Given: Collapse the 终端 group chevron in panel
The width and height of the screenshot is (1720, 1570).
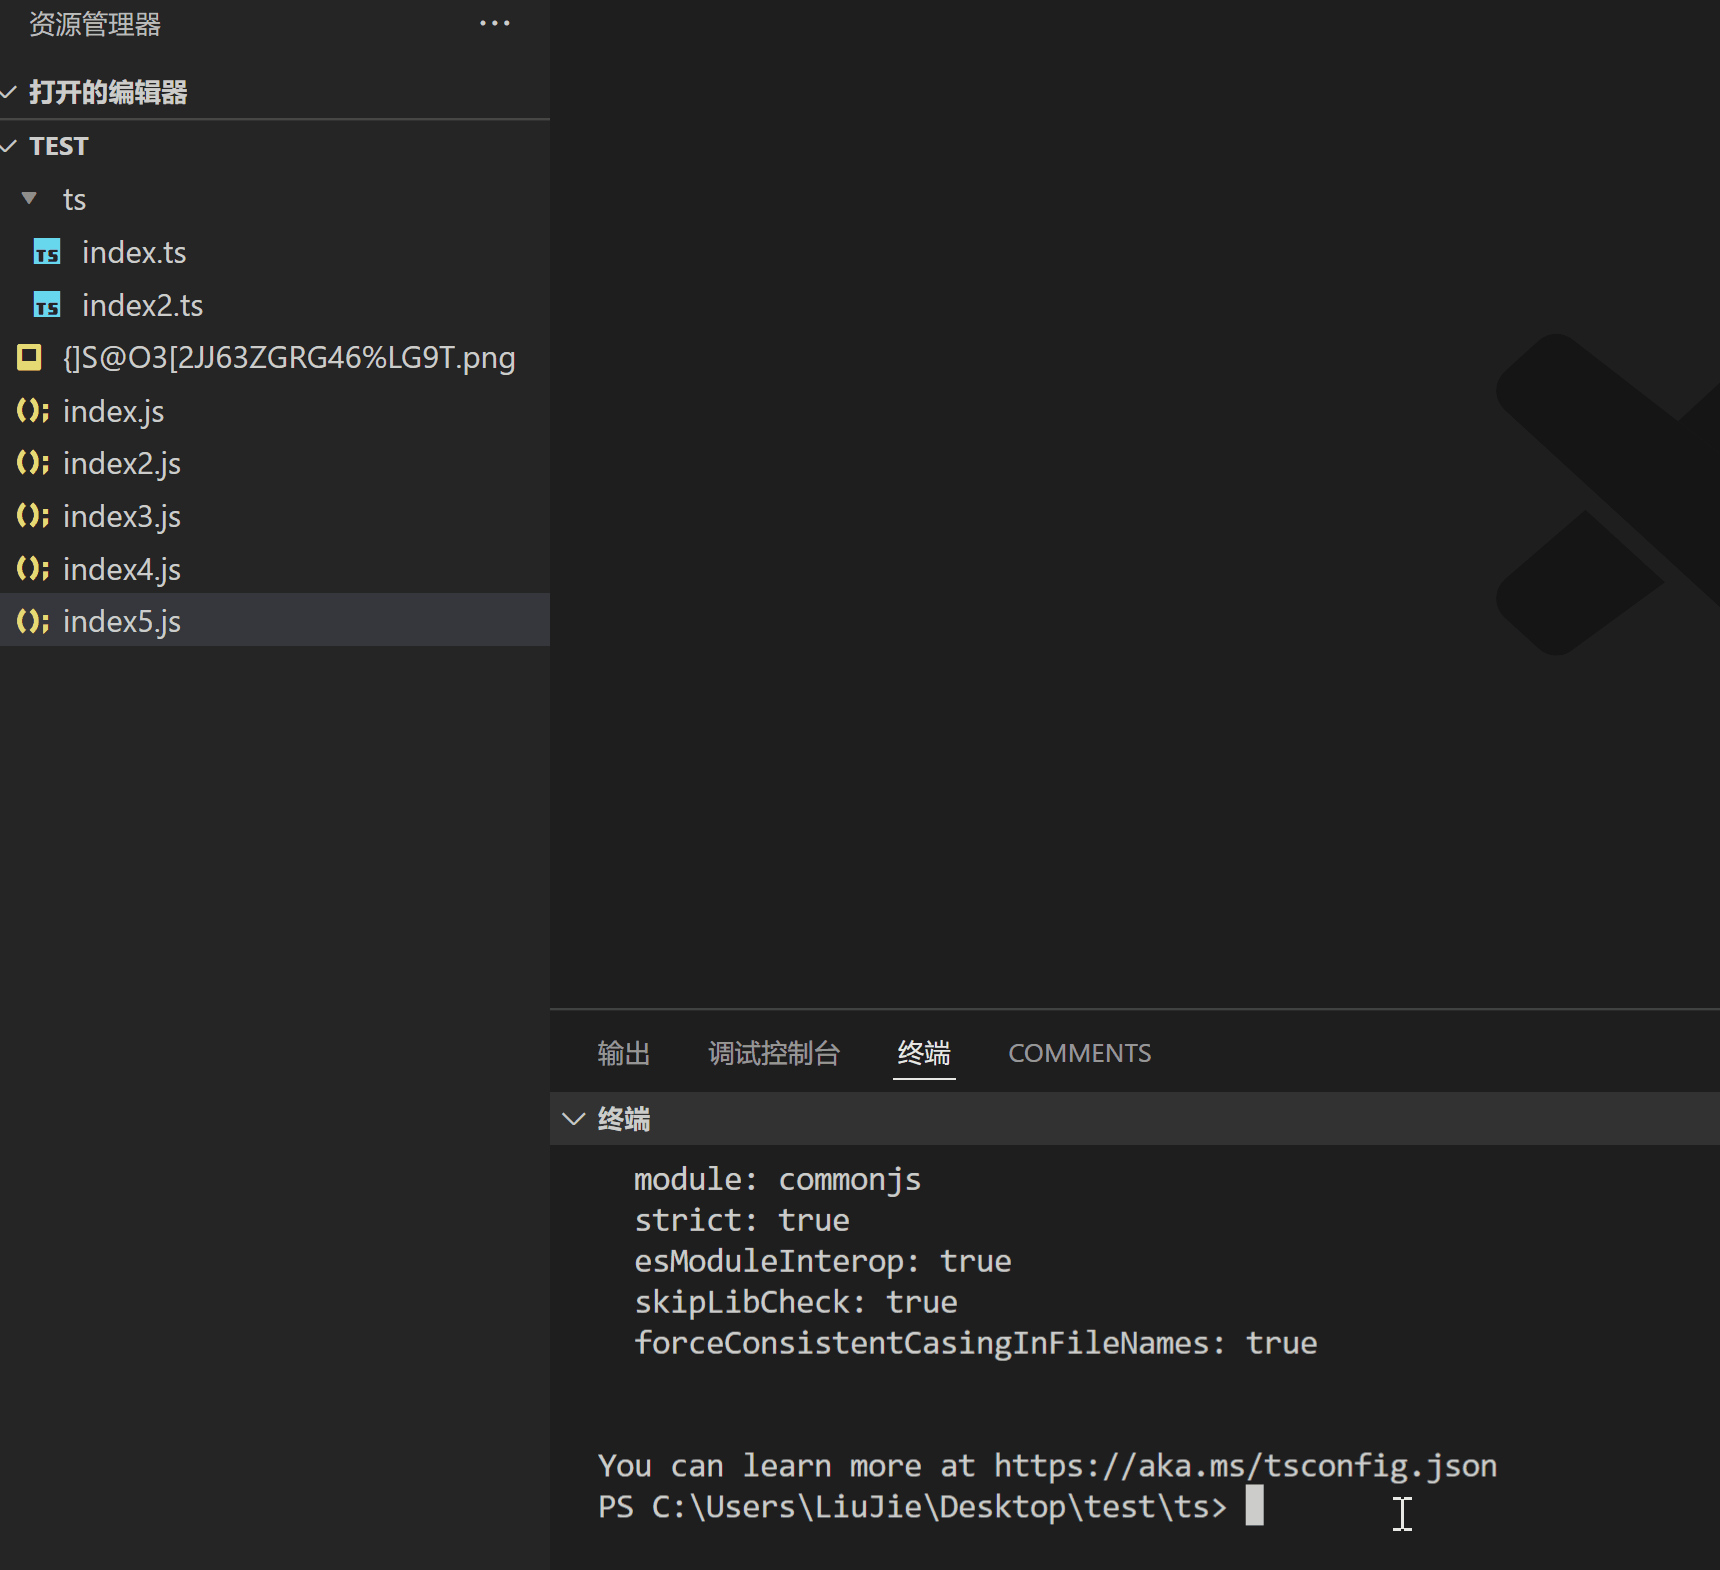Looking at the screenshot, I should pos(573,1118).
